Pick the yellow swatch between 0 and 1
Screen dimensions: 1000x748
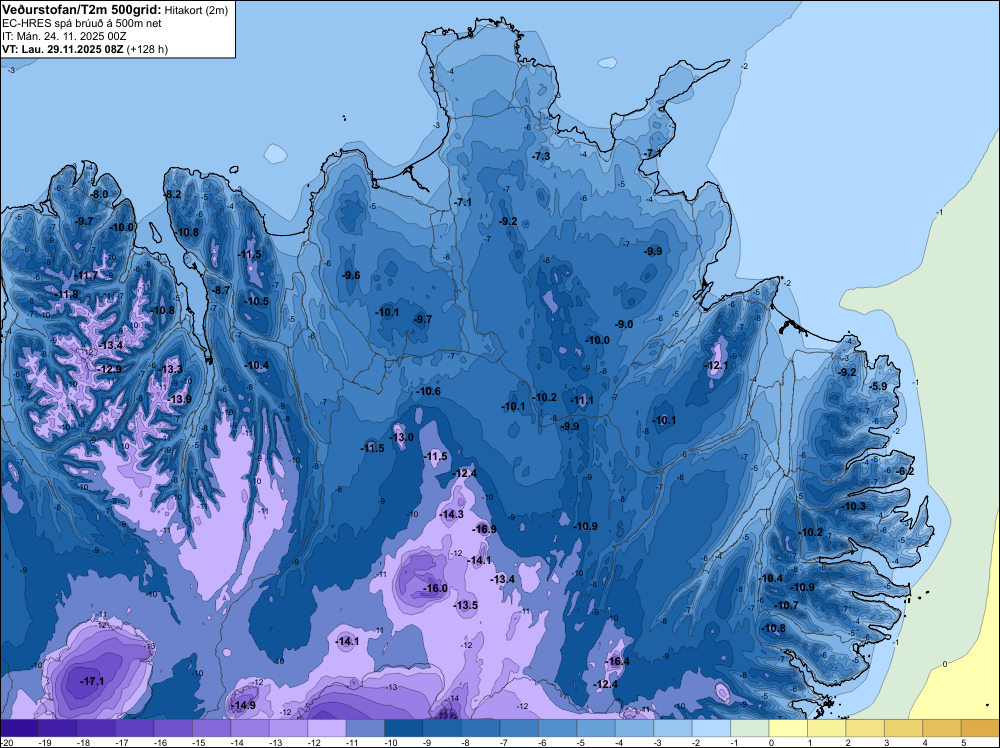click(x=788, y=728)
